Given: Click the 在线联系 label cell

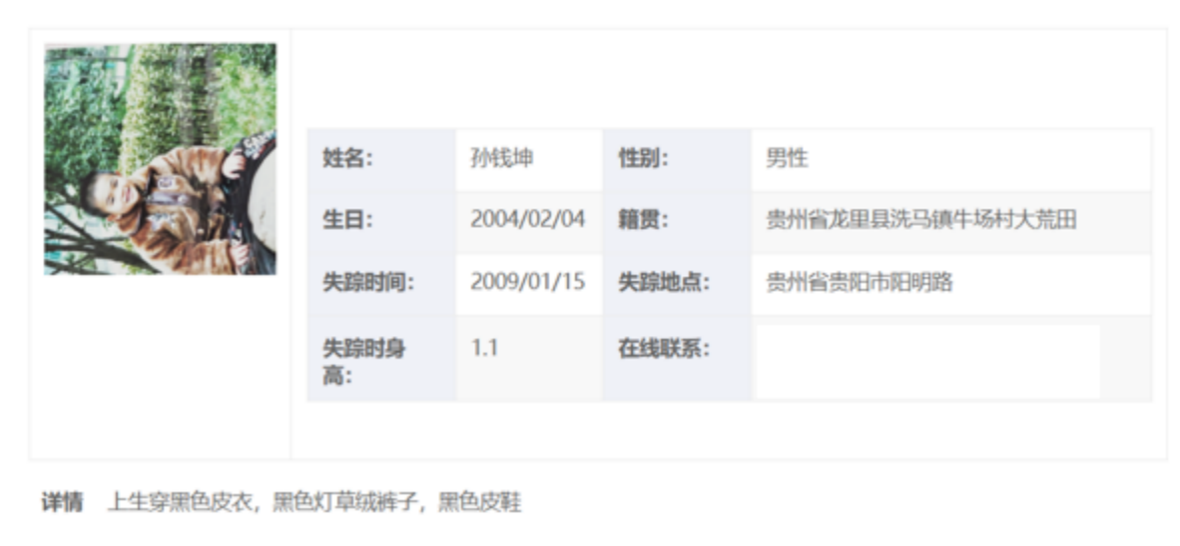Looking at the screenshot, I should point(663,349).
